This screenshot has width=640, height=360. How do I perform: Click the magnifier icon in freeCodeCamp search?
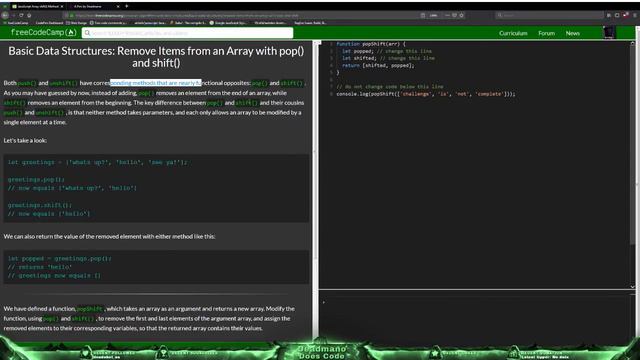87,33
